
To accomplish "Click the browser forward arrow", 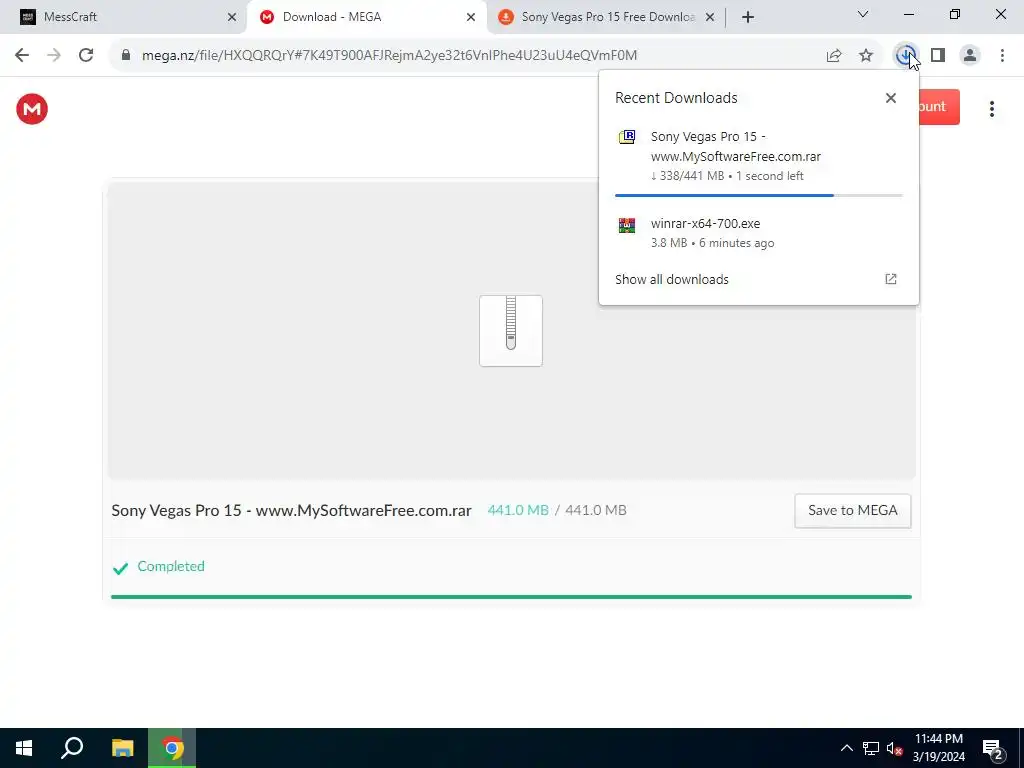I will (x=54, y=56).
